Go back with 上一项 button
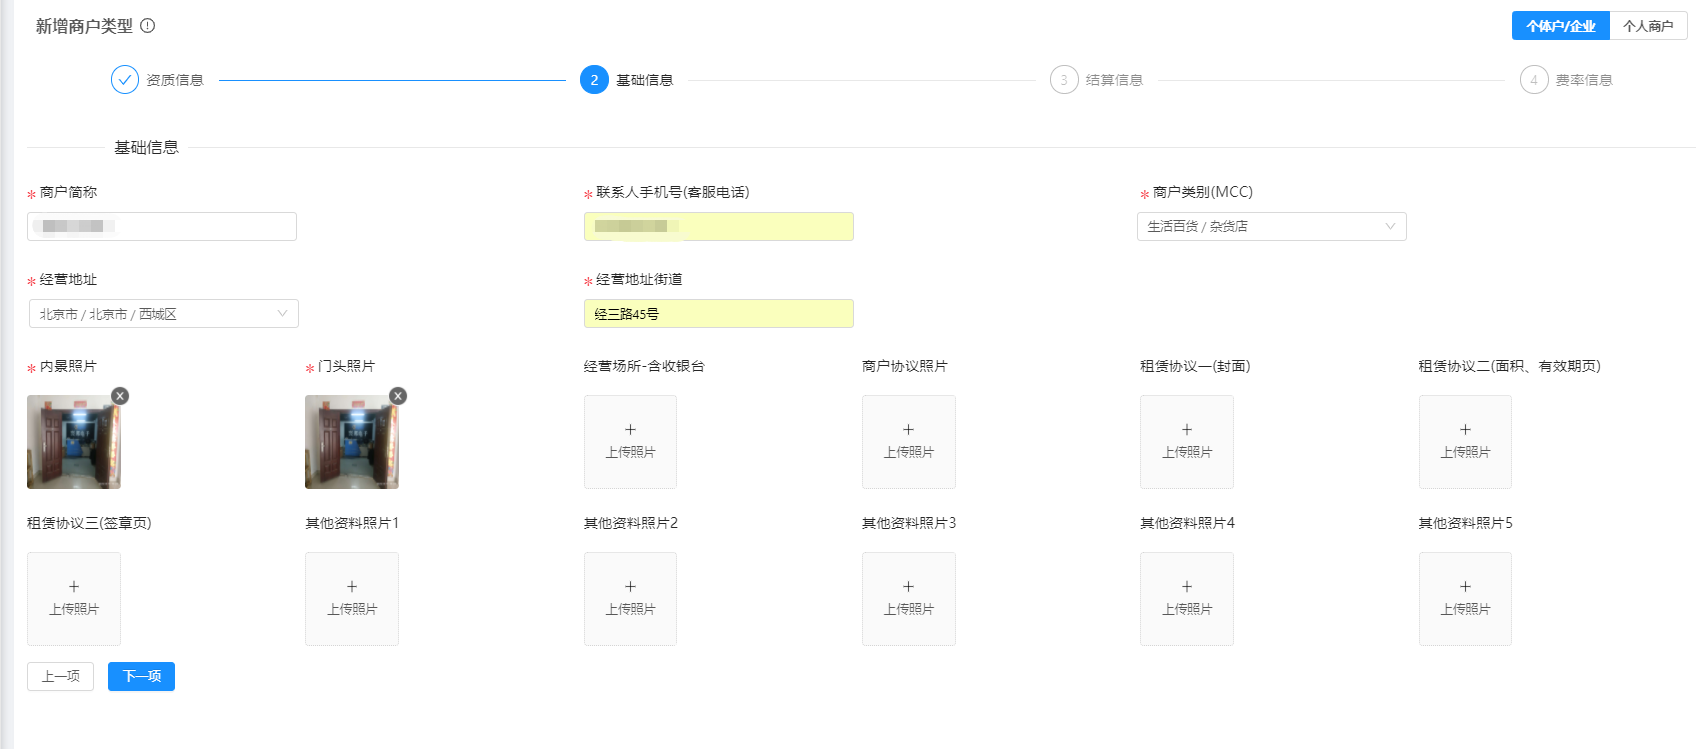Screen dimensions: 1699x749 [x=60, y=677]
